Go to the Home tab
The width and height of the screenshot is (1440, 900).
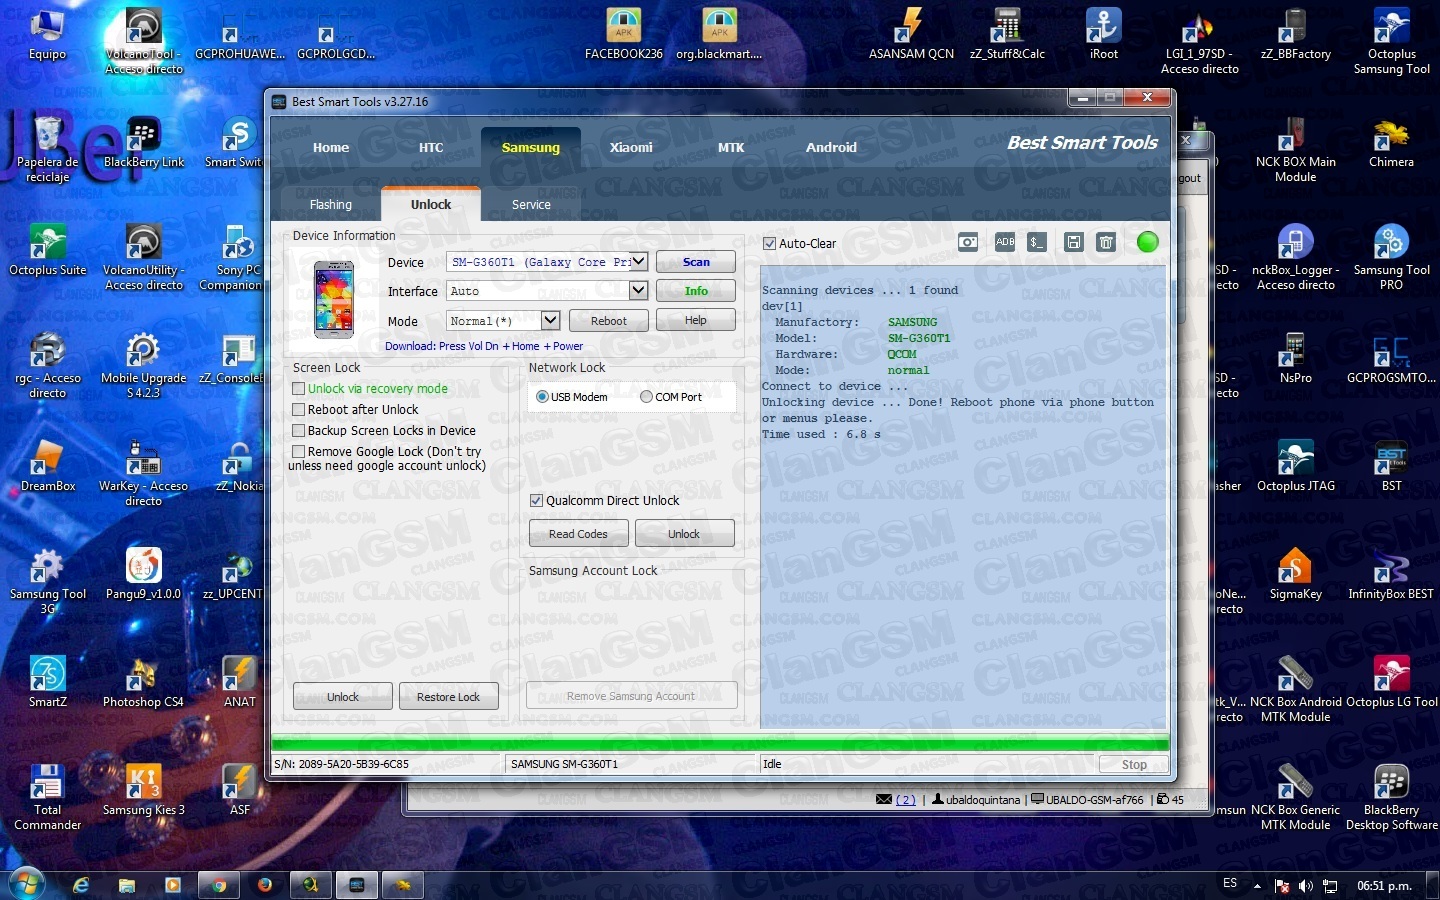331,147
